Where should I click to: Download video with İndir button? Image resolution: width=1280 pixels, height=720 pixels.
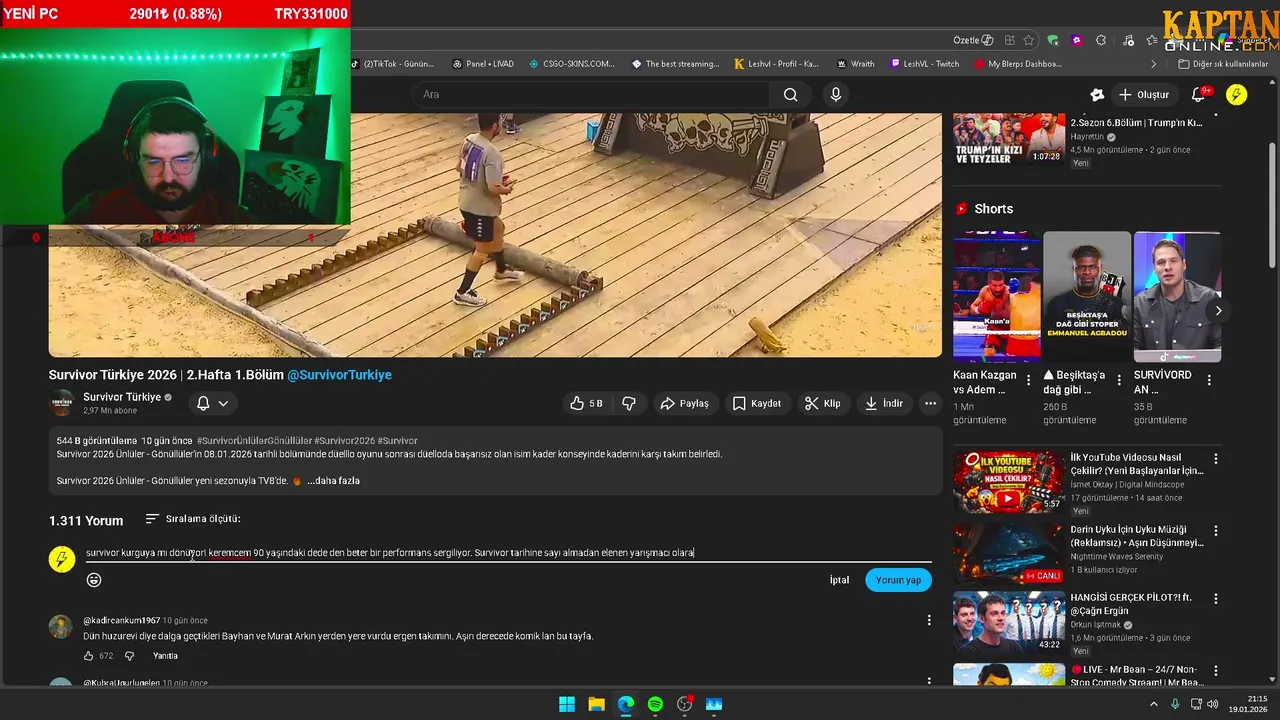884,403
